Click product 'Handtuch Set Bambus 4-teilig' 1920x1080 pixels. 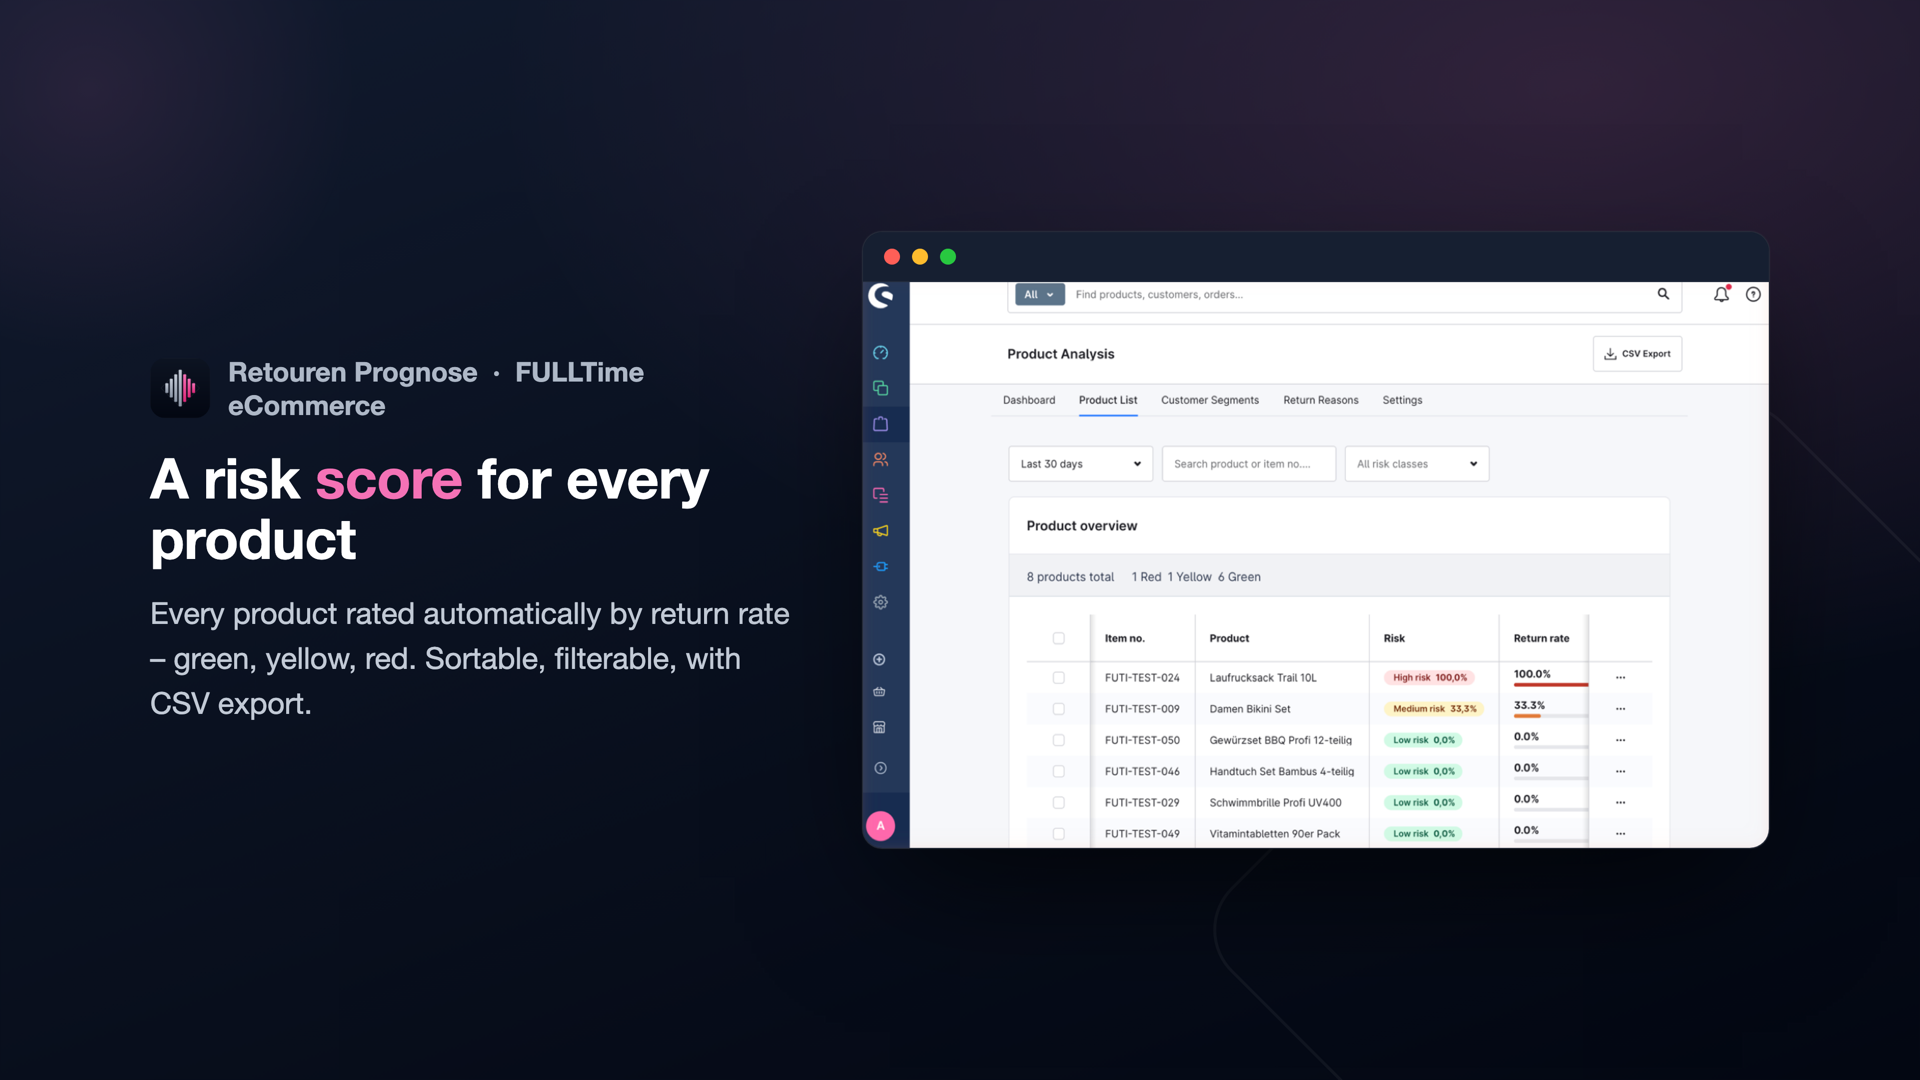coord(1281,772)
